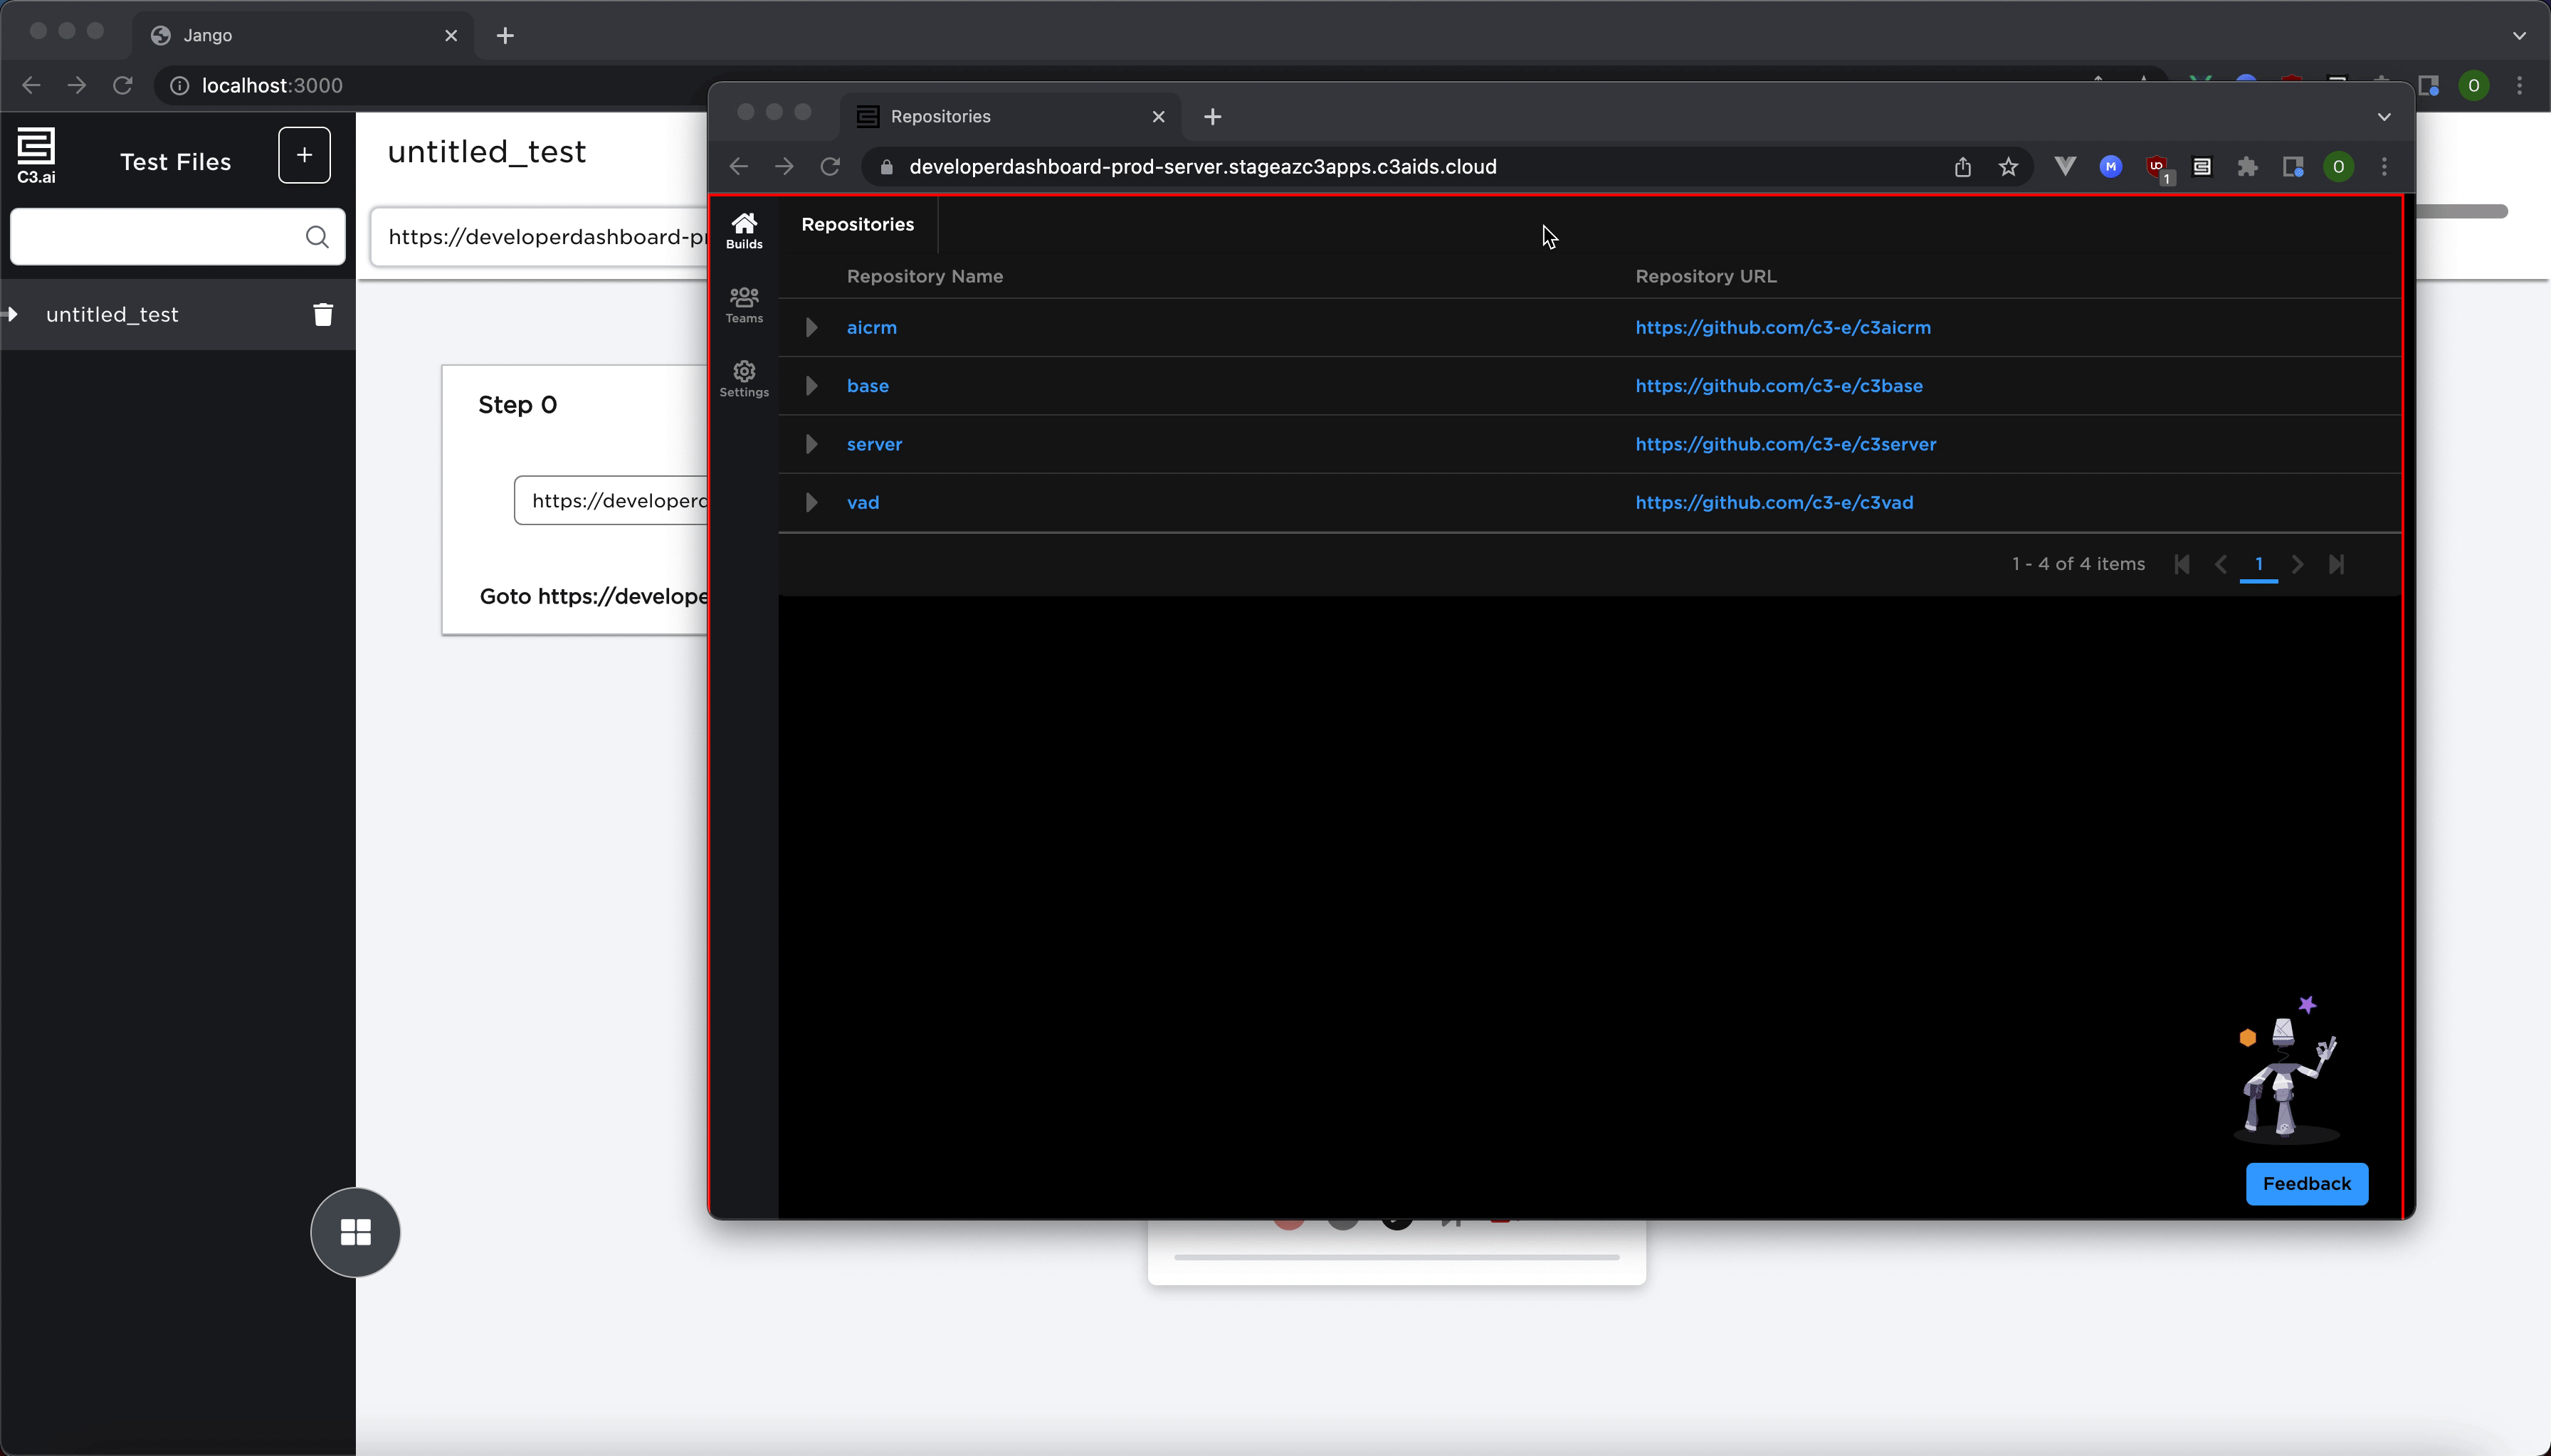The width and height of the screenshot is (2551, 1456).
Task: Bookmark the page with the star icon
Action: 2008,167
